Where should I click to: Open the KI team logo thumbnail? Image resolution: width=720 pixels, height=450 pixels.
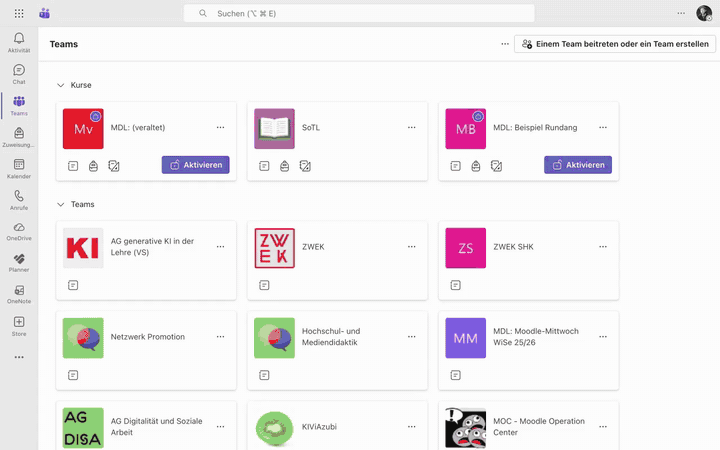tap(83, 248)
